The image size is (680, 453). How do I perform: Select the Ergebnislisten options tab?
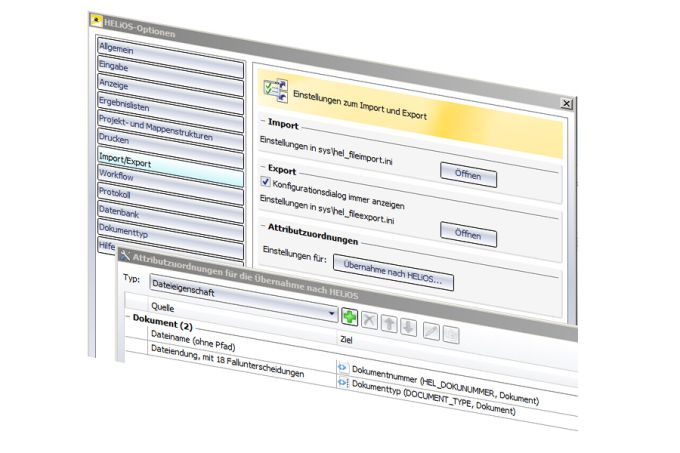coord(170,114)
